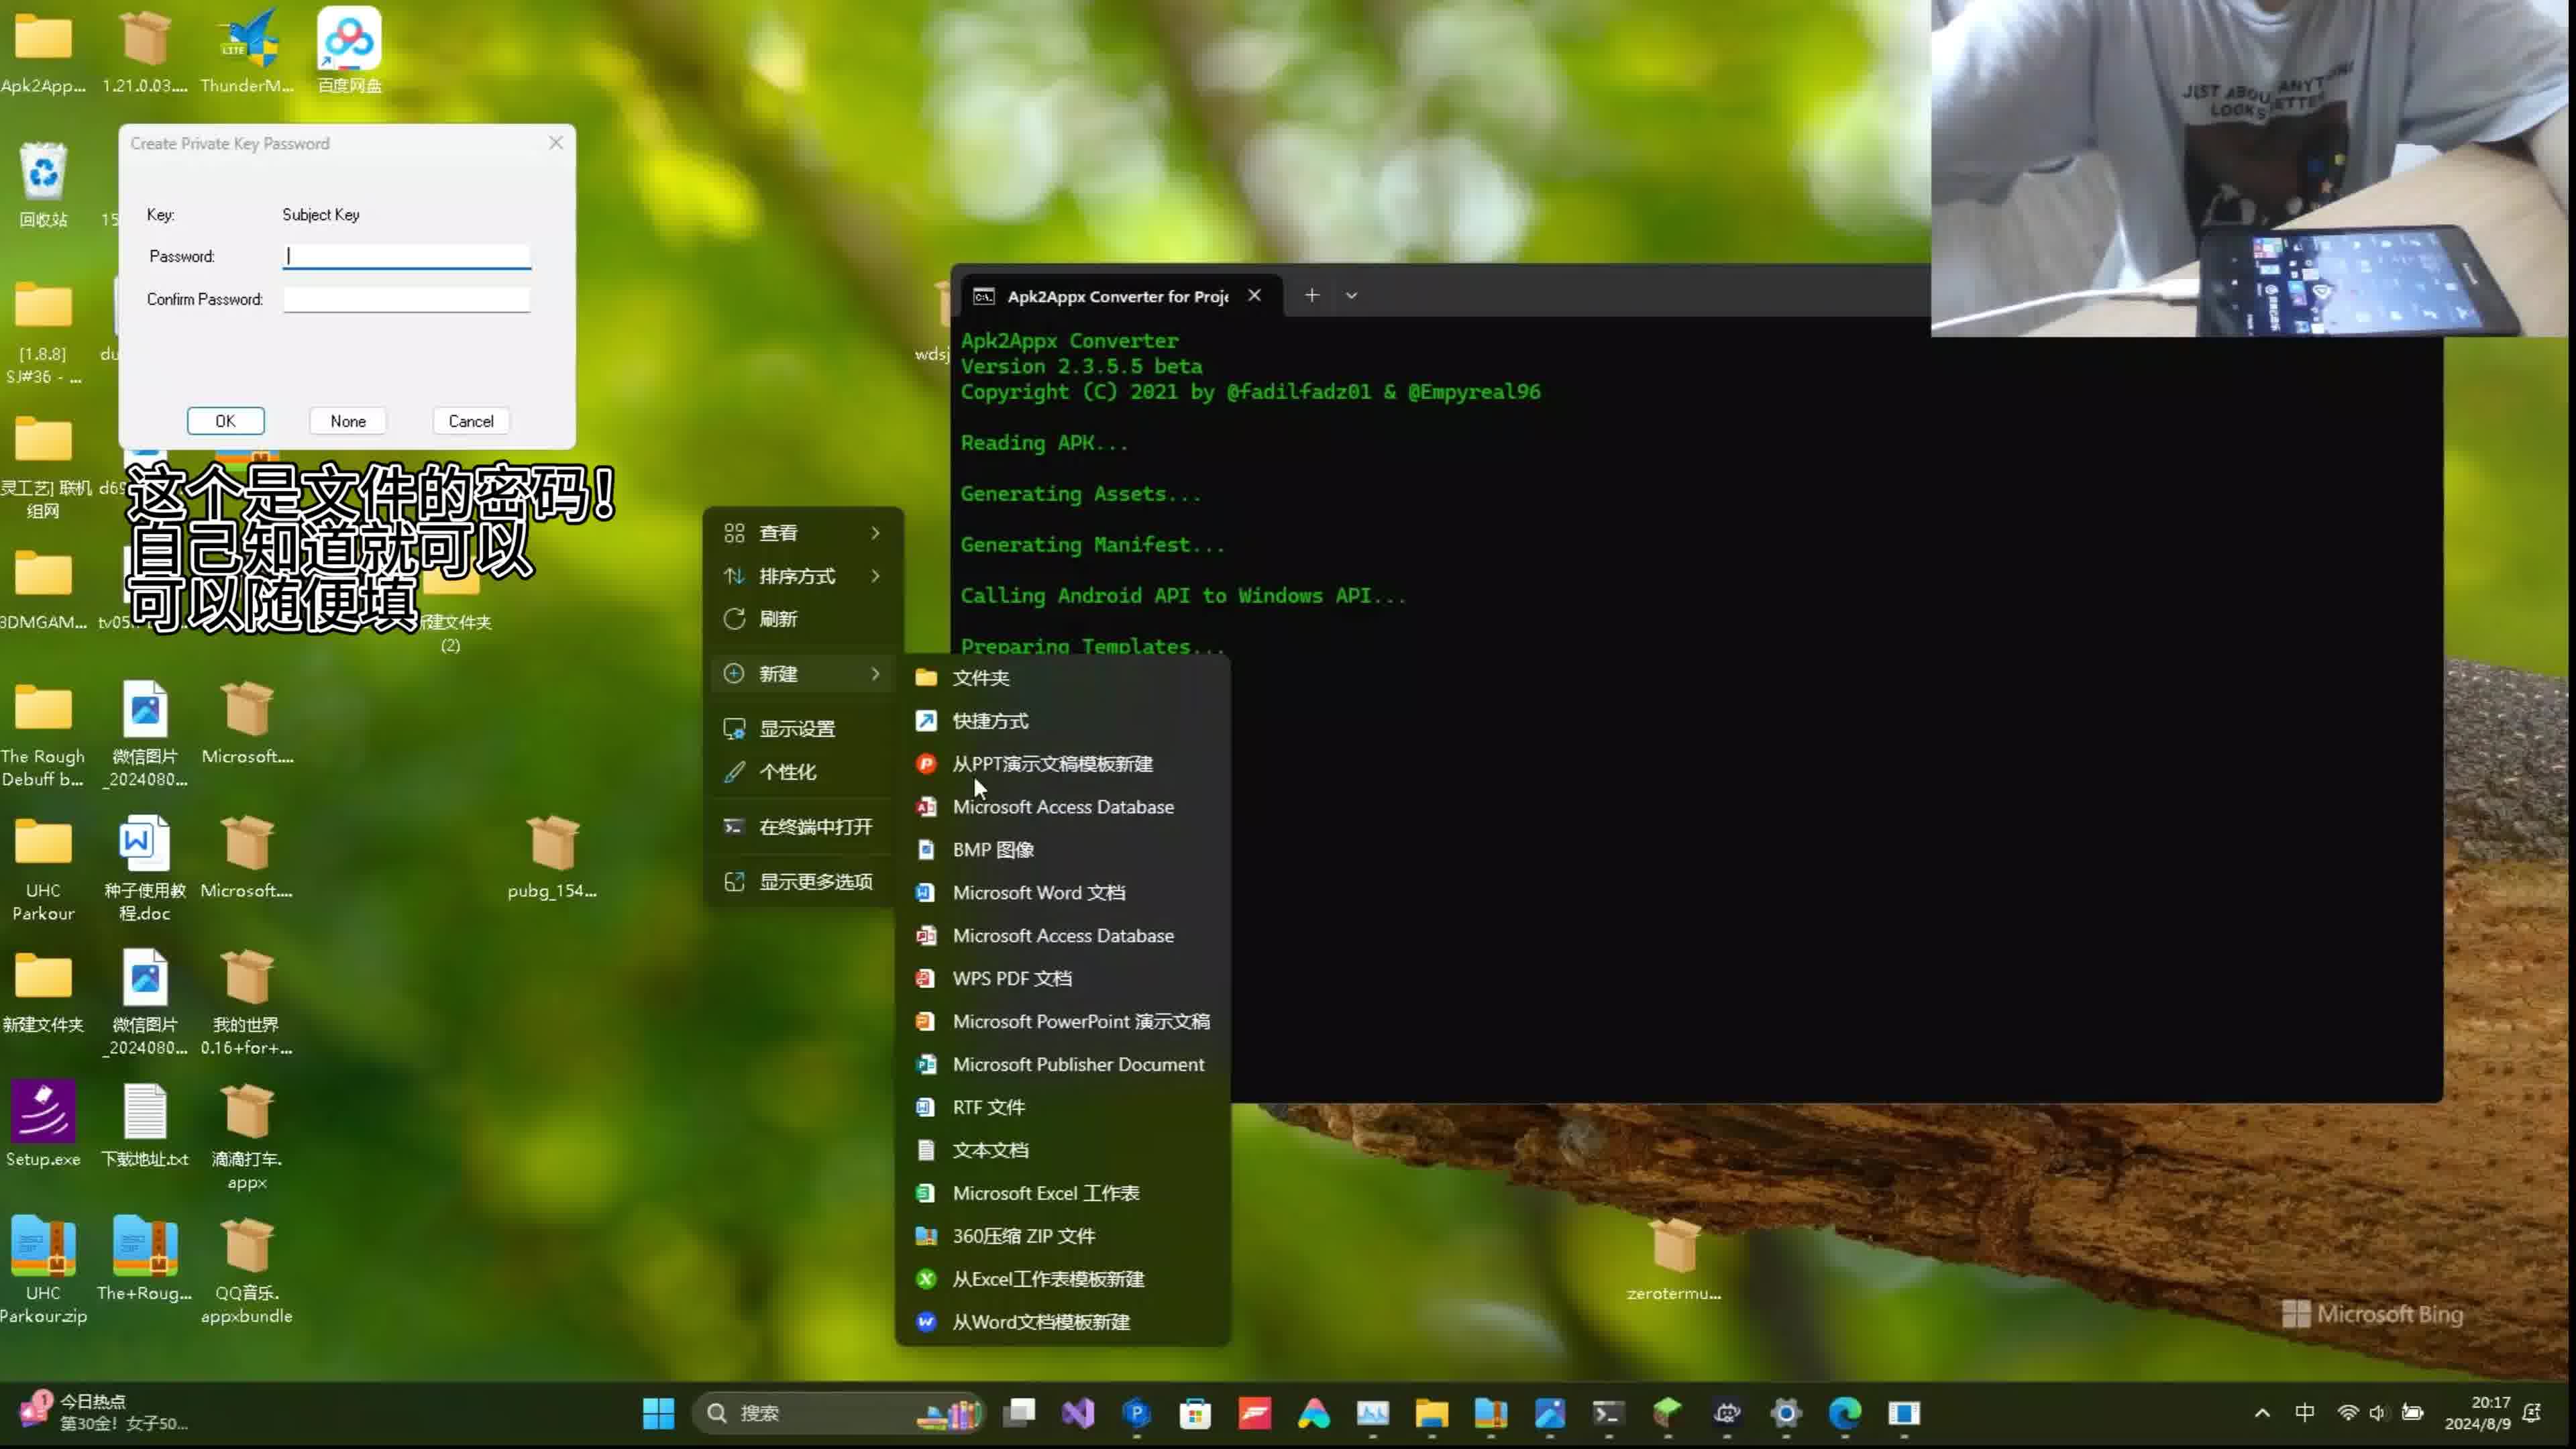Open Microsoft Store from the taskbar

[1195, 1413]
